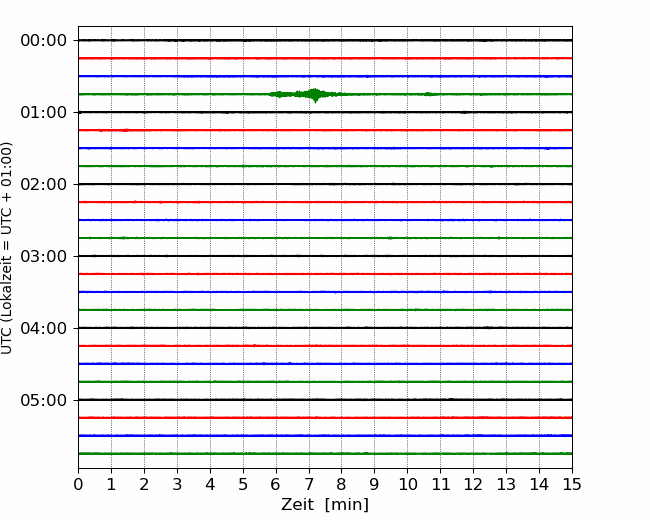
Task: Click the Zeit [min] axis title
Action: coord(325,505)
